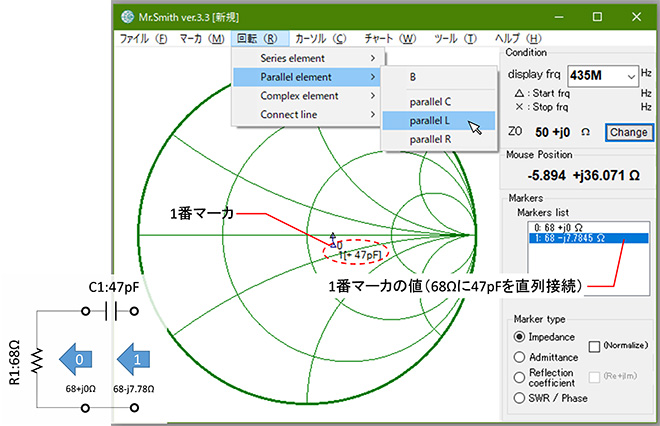This screenshot has width=660, height=426.
Task: Choose B in the parallel submenu
Action: pos(439,77)
